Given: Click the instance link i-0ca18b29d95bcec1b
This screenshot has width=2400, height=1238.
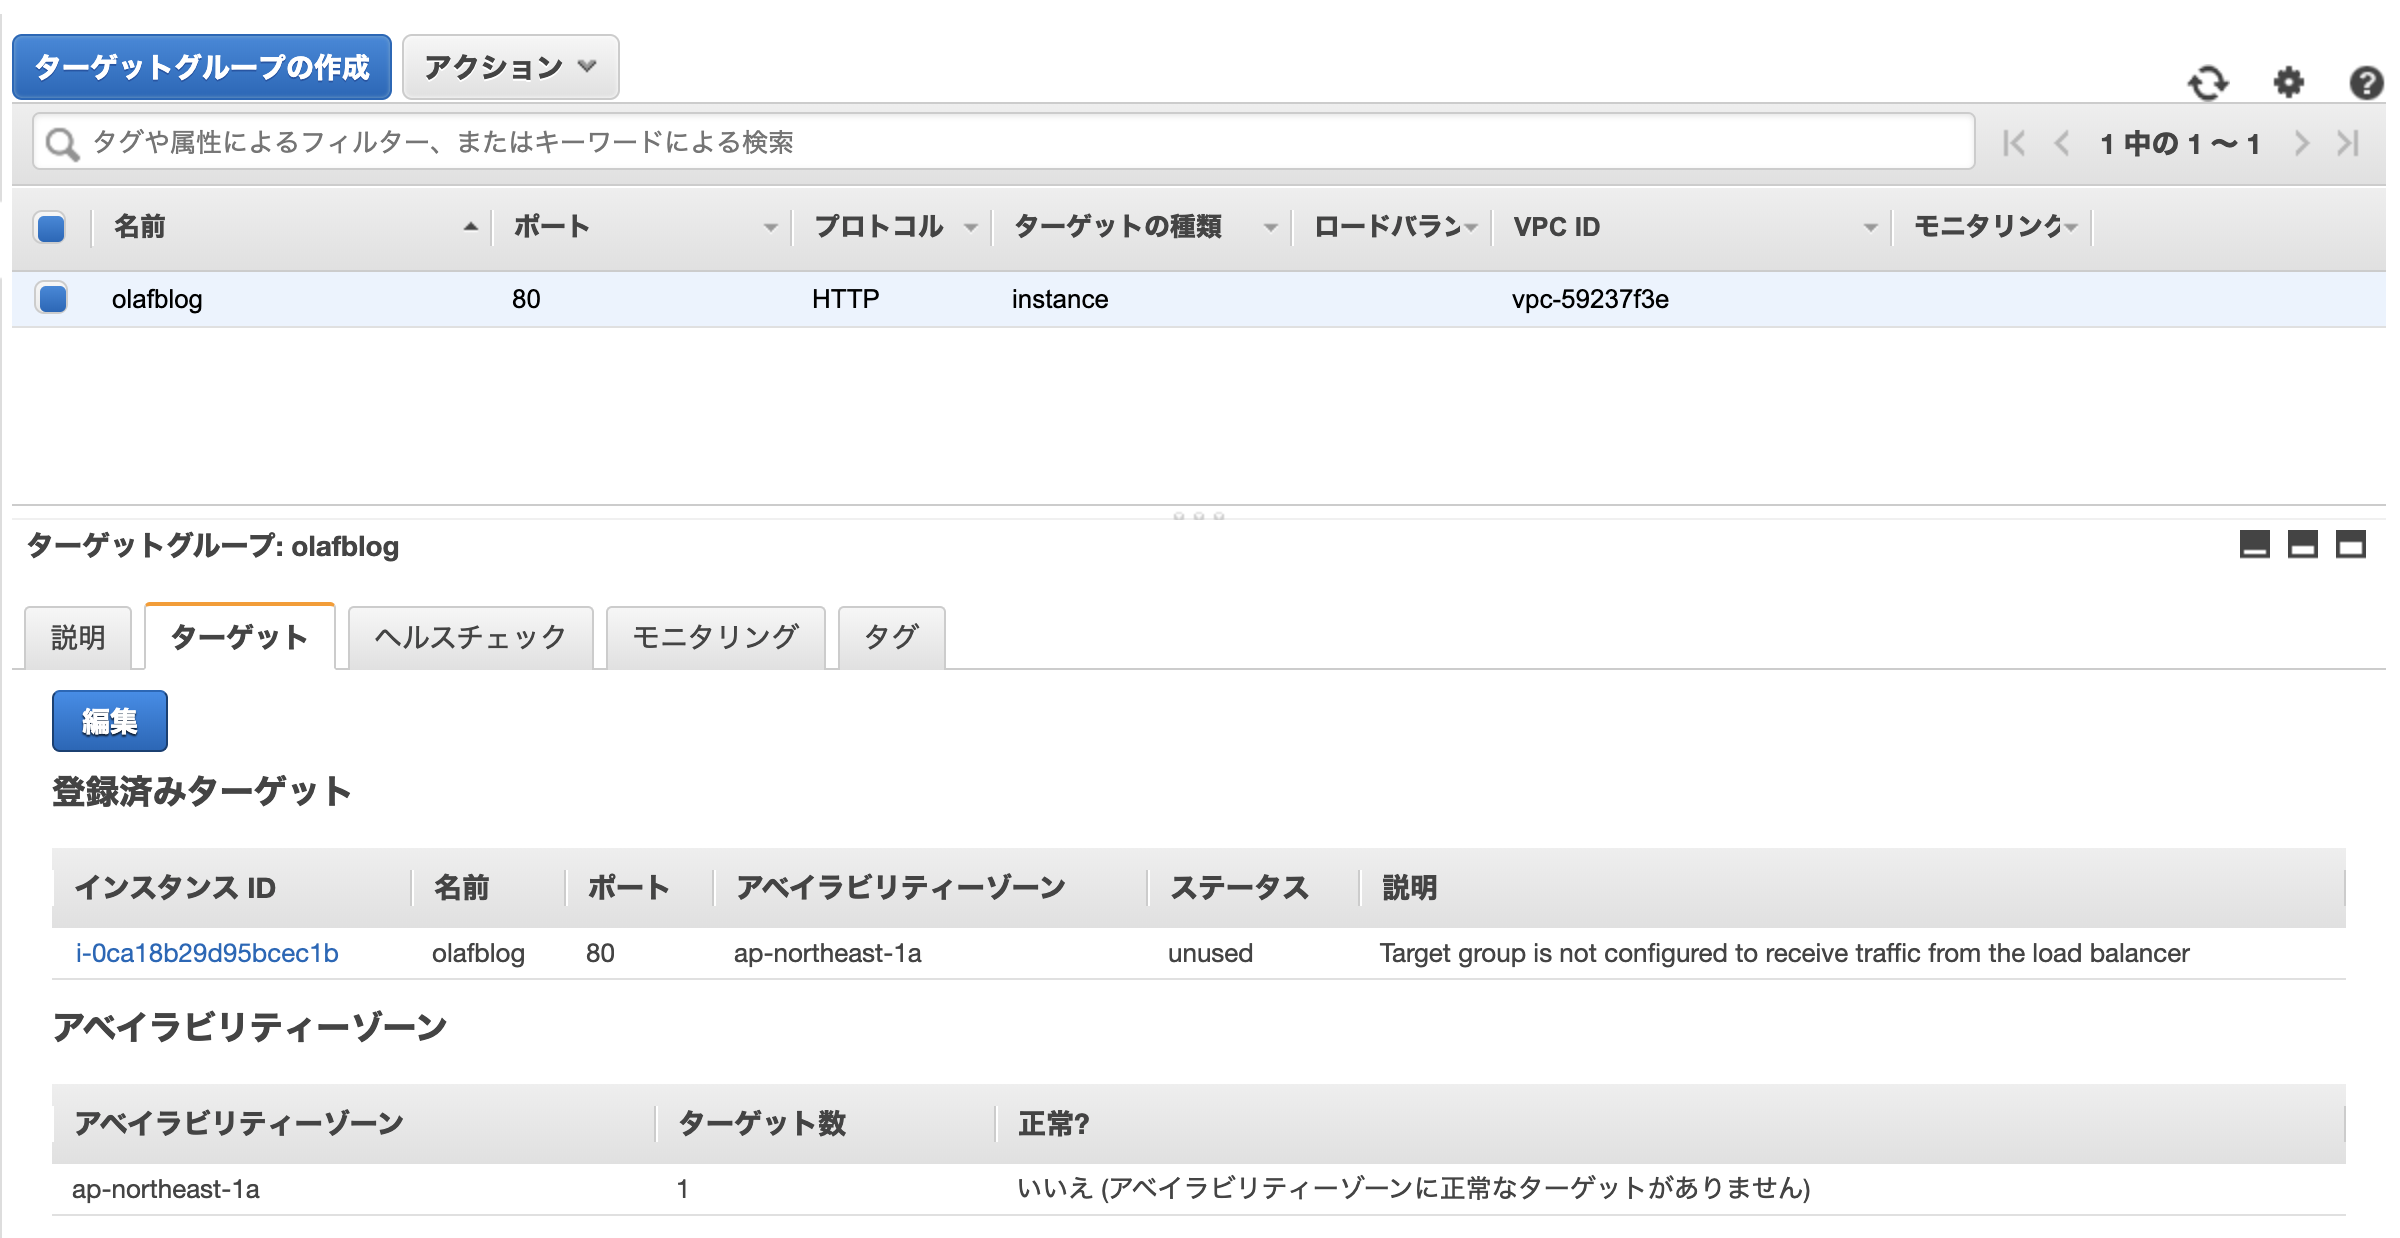Looking at the screenshot, I should click(208, 953).
